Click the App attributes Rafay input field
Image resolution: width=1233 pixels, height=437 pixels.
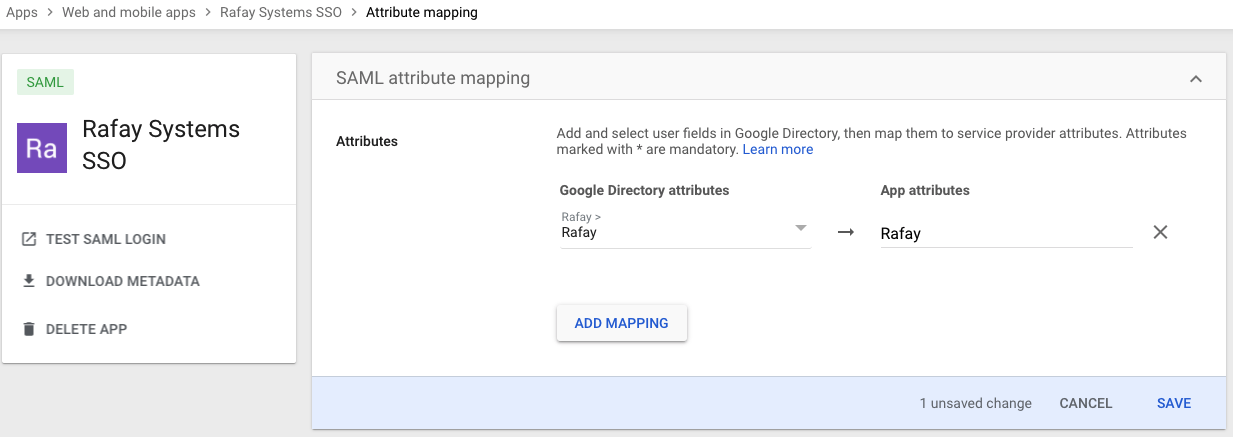pos(1006,233)
